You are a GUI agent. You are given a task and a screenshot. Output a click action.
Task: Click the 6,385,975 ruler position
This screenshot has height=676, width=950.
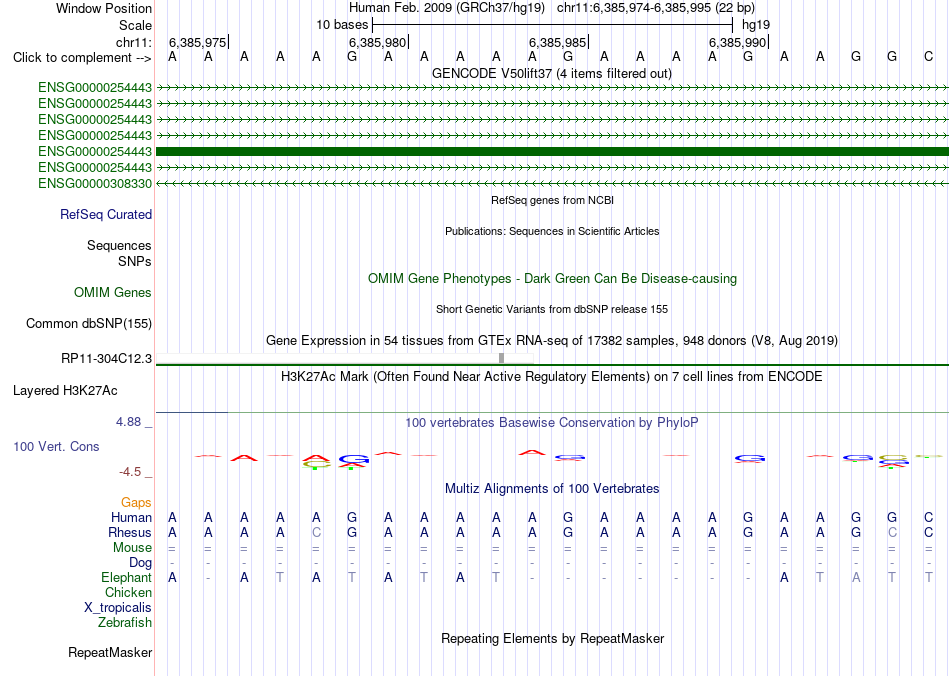[198, 42]
